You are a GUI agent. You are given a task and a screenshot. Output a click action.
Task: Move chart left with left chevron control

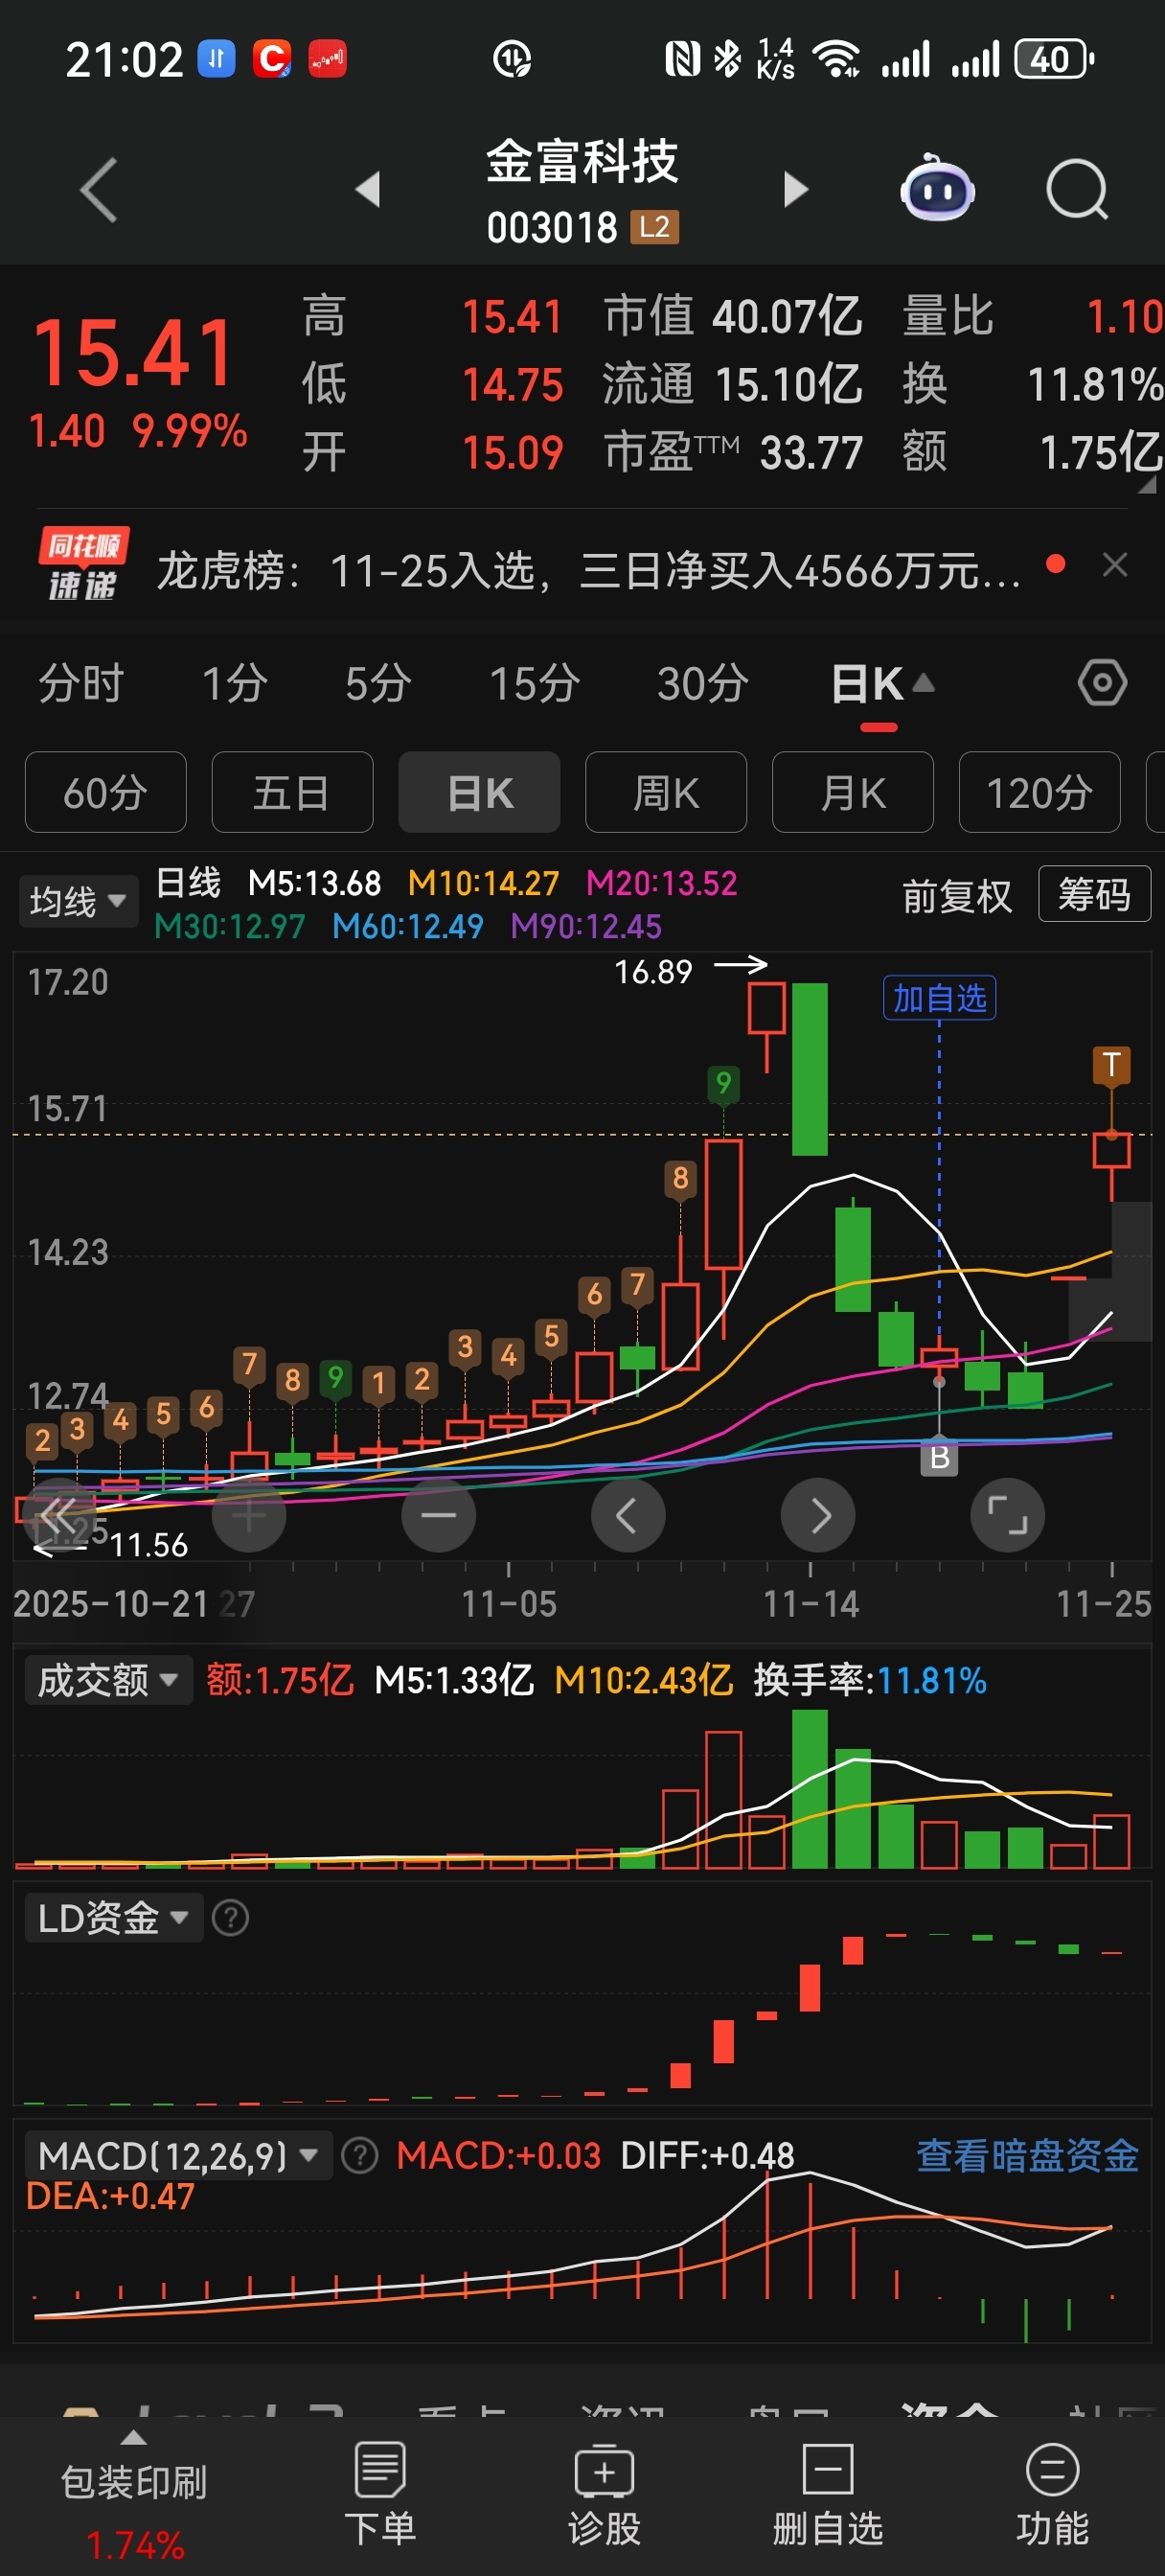[628, 1516]
